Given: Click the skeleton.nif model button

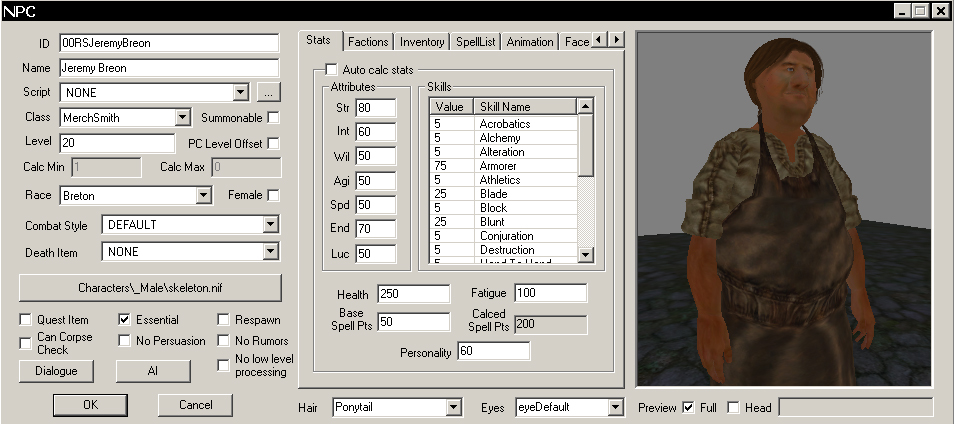Looking at the screenshot, I should click(150, 288).
